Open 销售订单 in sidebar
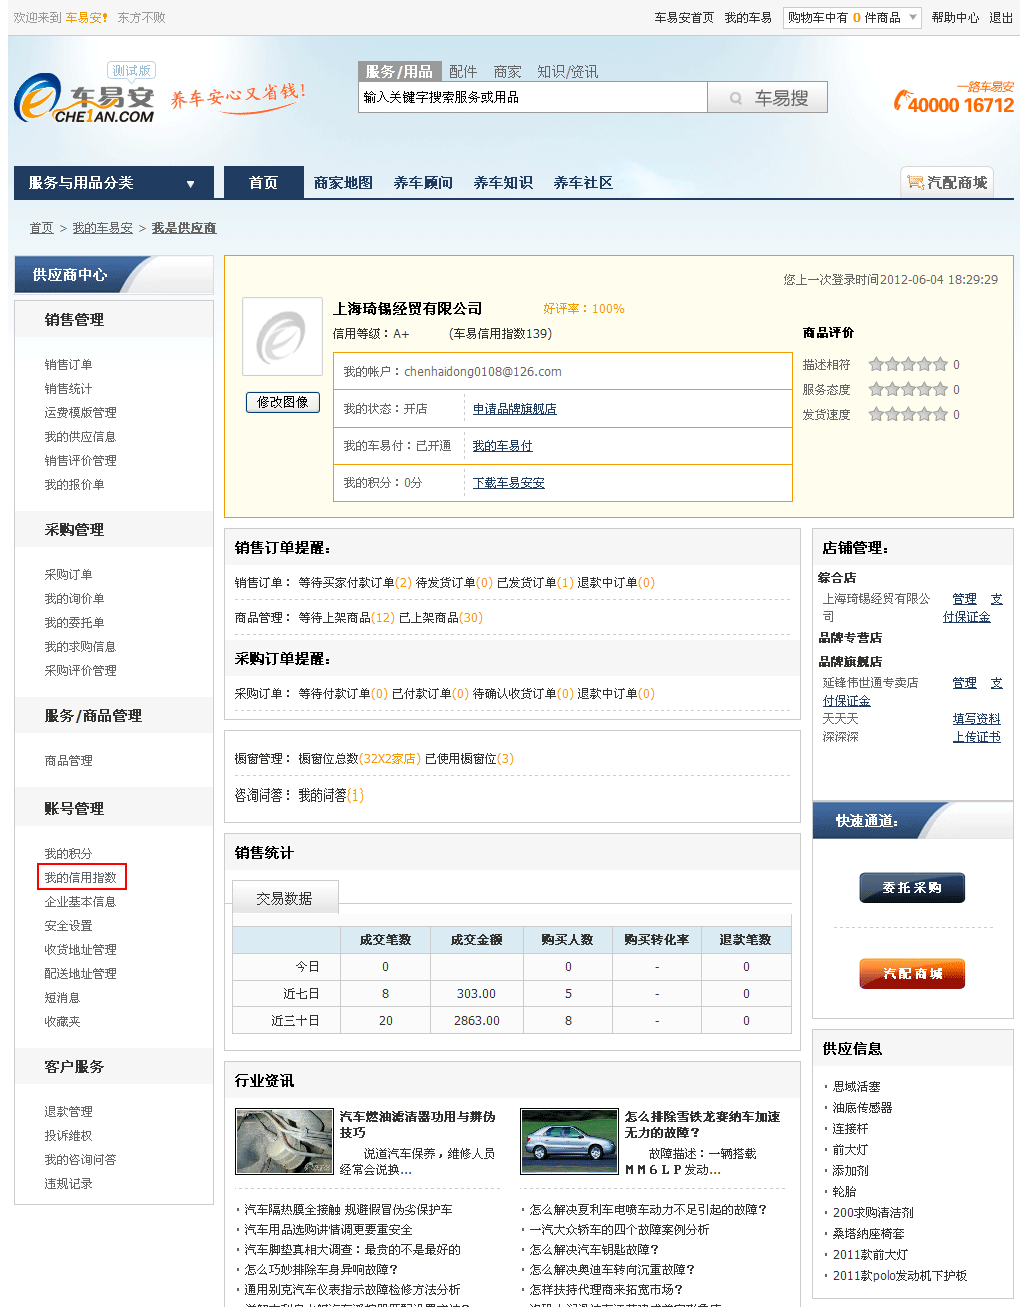 [68, 365]
